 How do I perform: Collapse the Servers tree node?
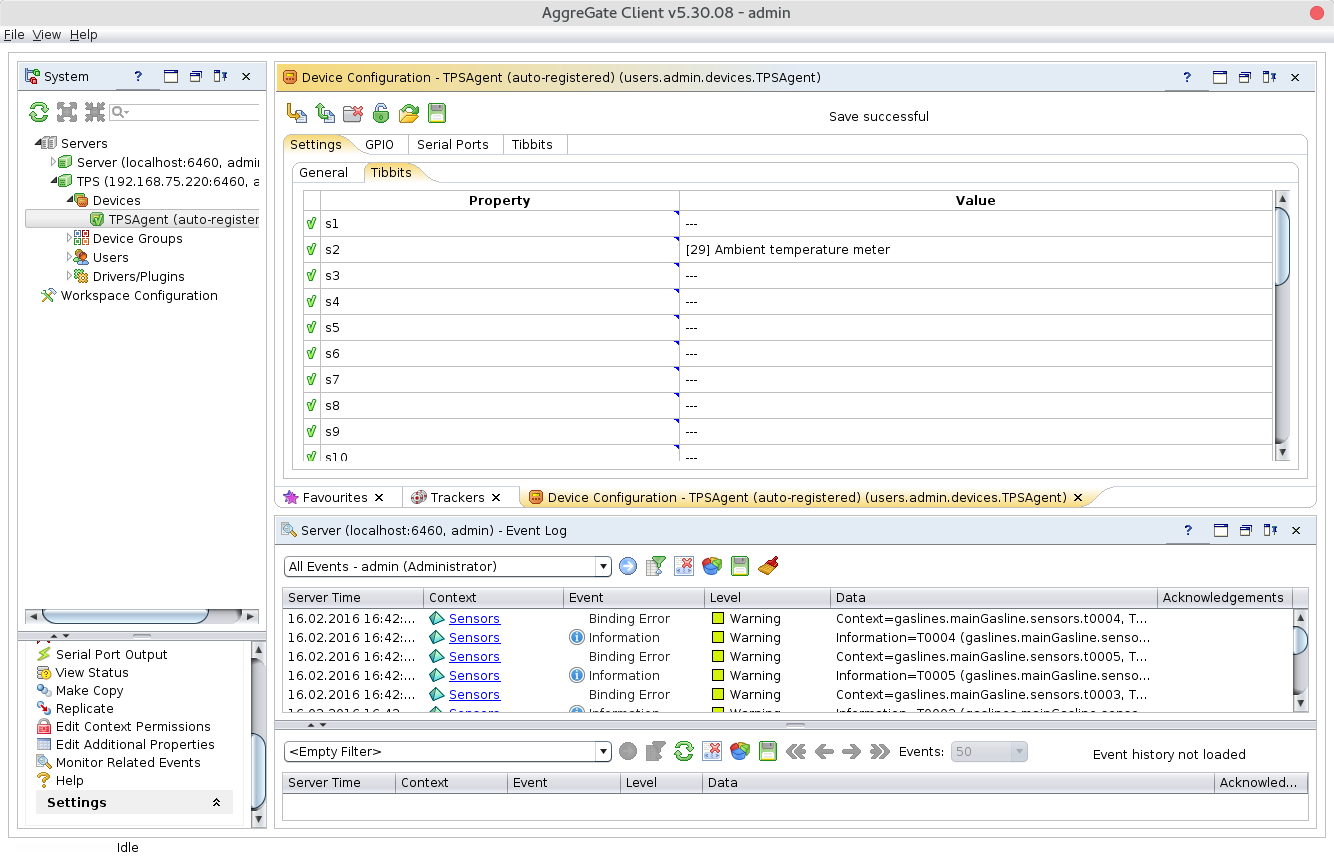click(38, 143)
